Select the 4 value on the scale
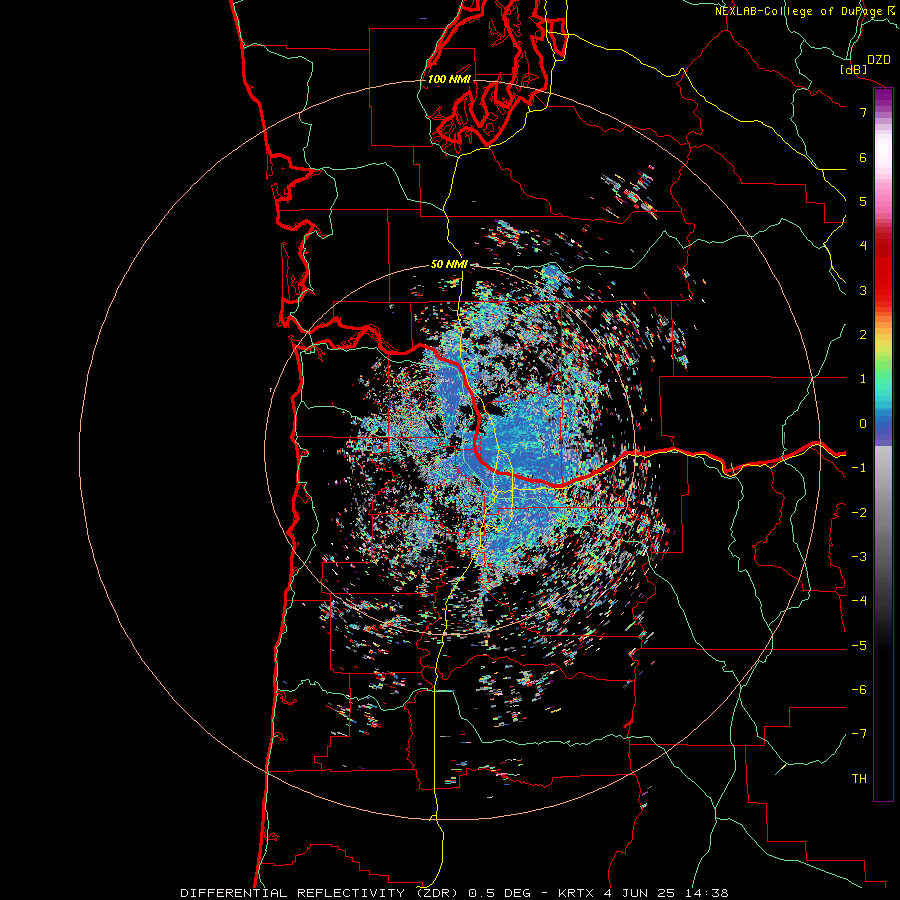Image resolution: width=900 pixels, height=900 pixels. pos(863,246)
